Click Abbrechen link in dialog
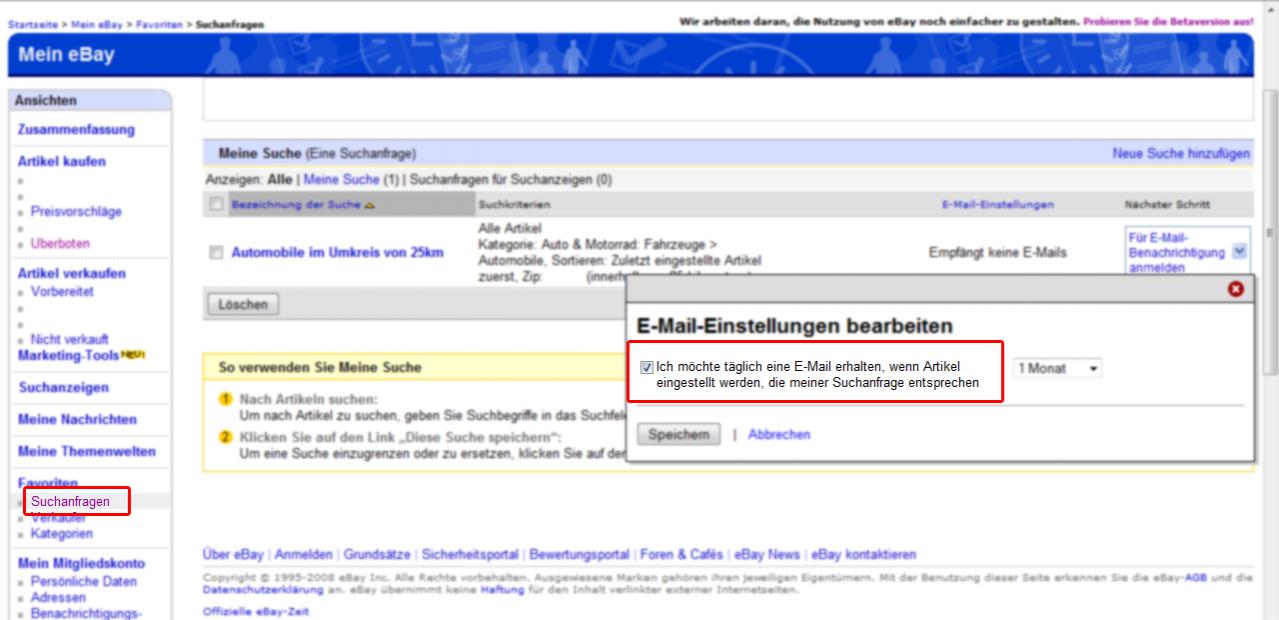 pos(779,435)
